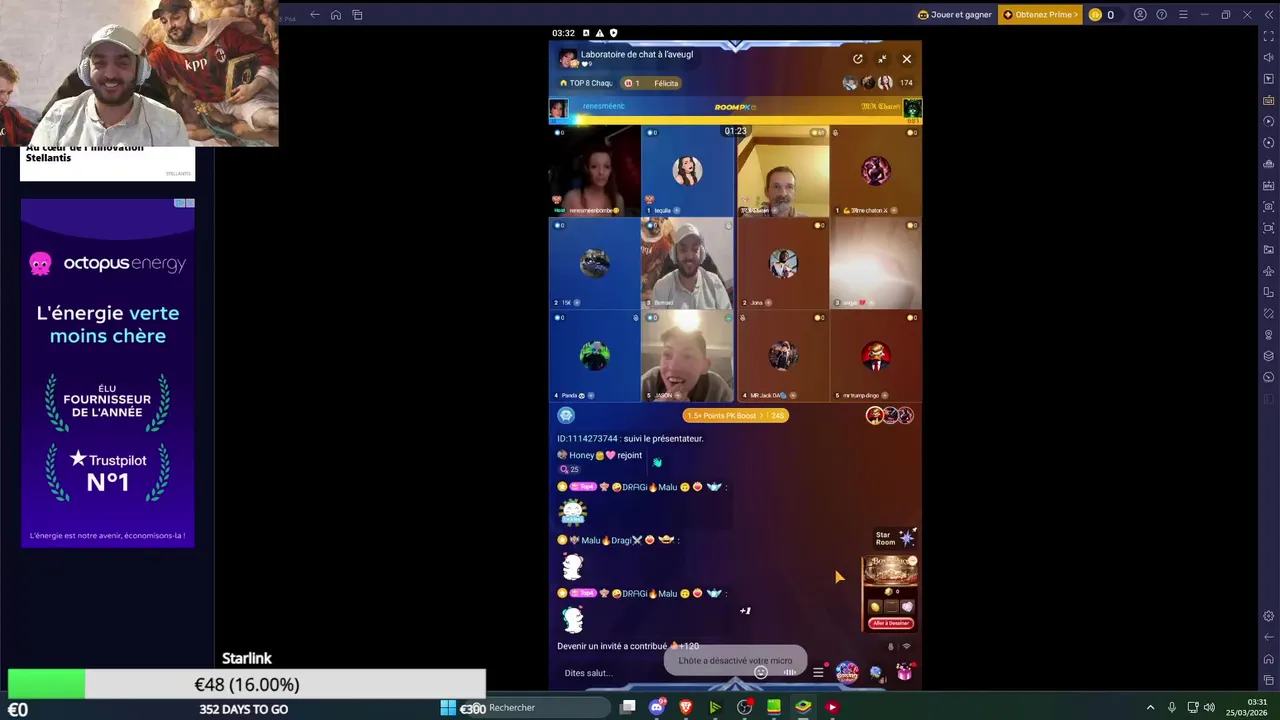Screen dimensions: 1280x720
Task: Click the blue robot icon below seats
Action: pyautogui.click(x=566, y=415)
